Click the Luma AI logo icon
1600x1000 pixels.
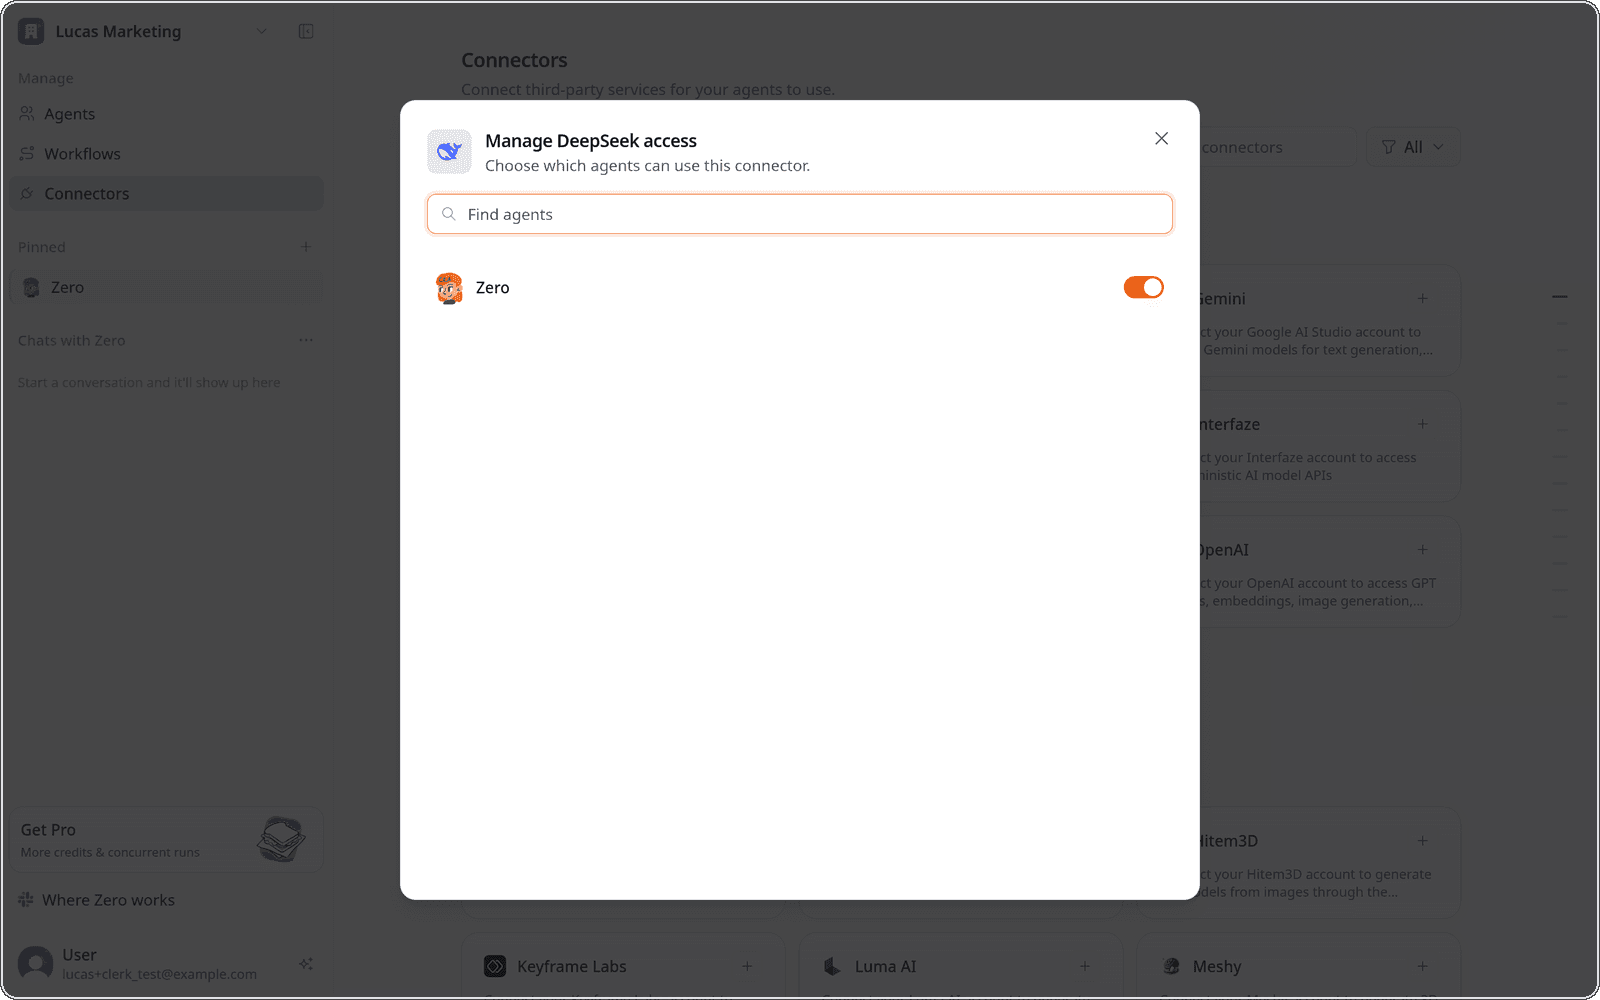pos(832,966)
